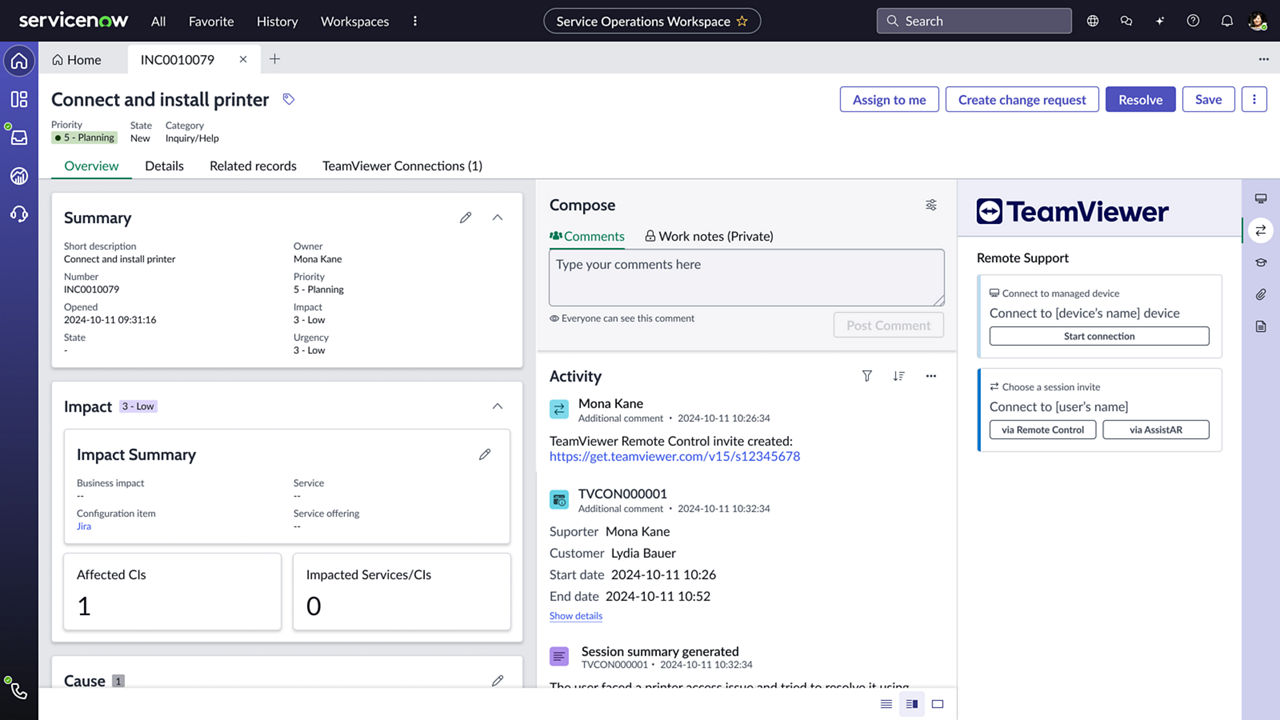The height and width of the screenshot is (720, 1280).
Task: Collapse the Summary card
Action: point(497,217)
